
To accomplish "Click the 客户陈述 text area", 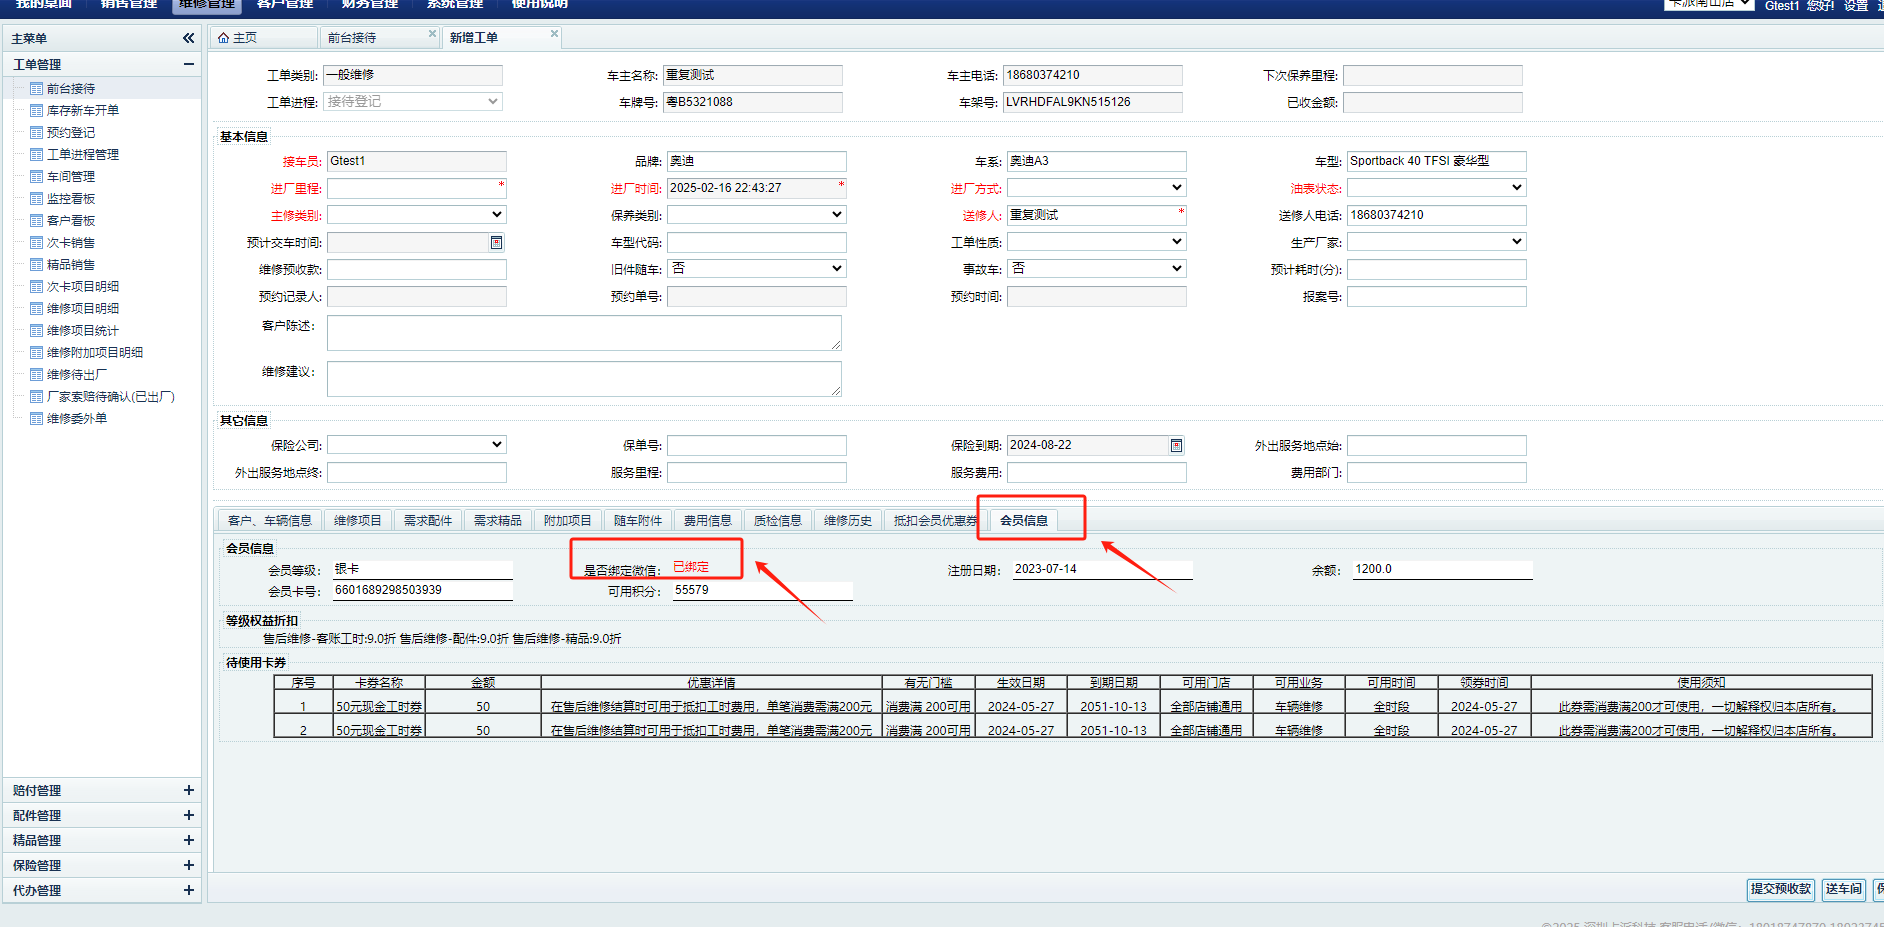I will 583,333.
